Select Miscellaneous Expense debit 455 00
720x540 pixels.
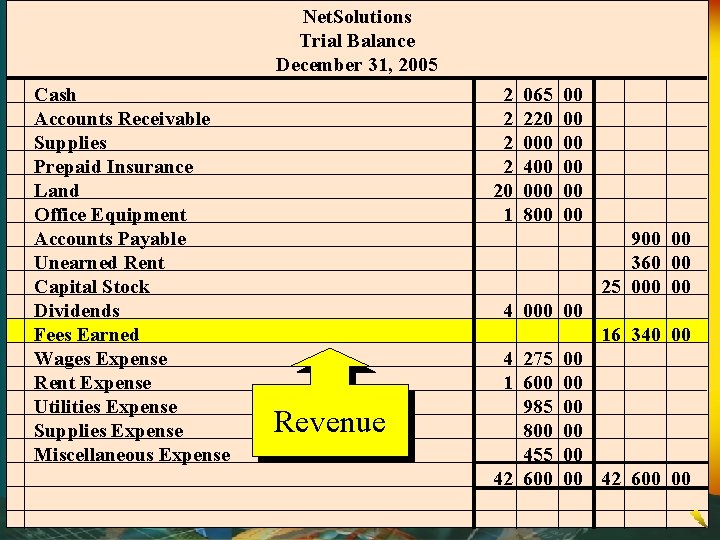click(553, 455)
